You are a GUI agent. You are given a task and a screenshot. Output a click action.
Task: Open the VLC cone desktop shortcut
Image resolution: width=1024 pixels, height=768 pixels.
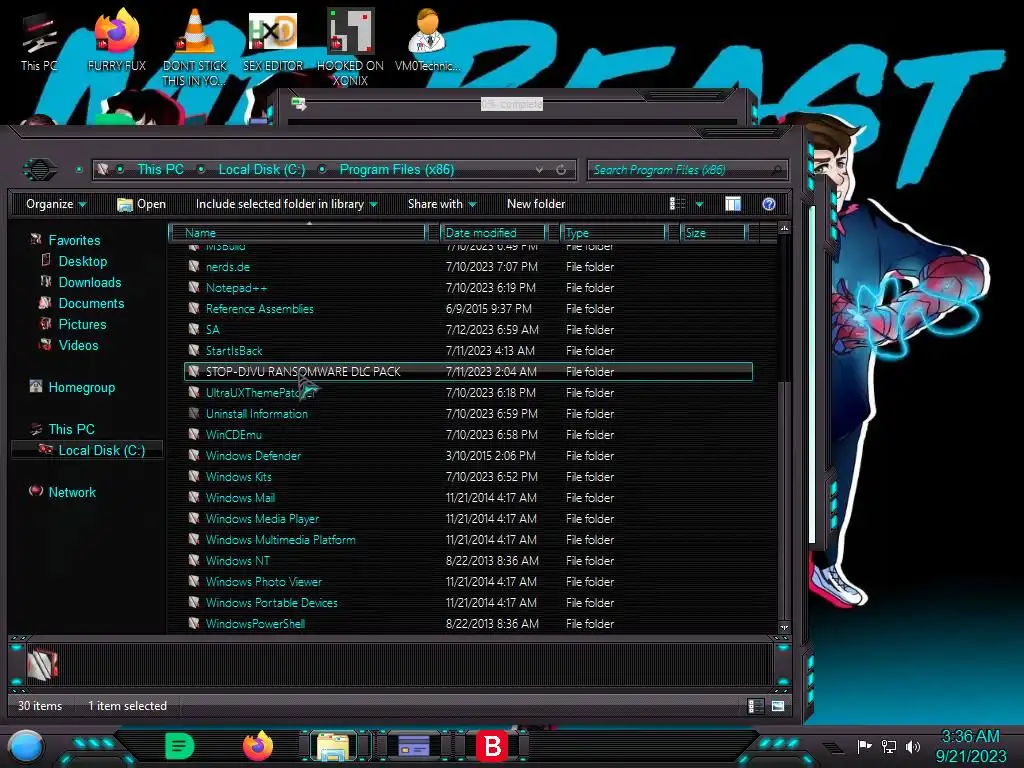tap(195, 47)
